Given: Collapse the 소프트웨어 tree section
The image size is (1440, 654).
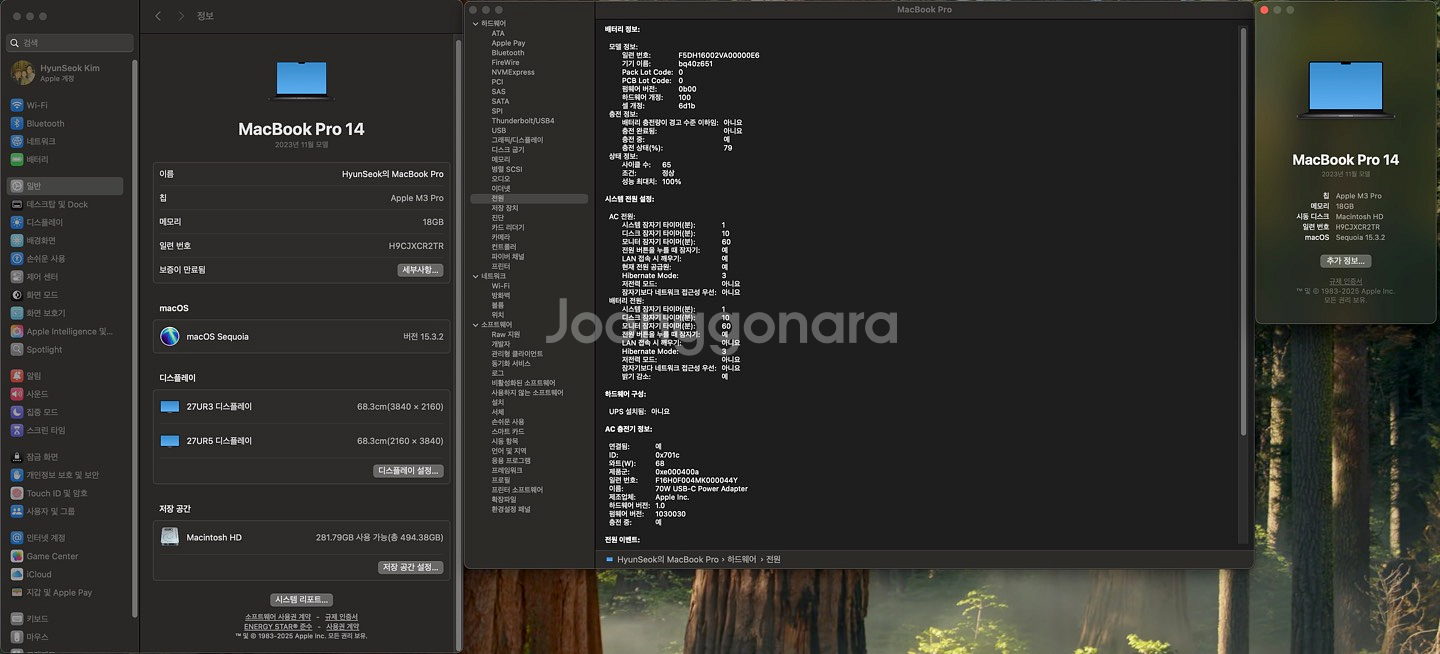Looking at the screenshot, I should [x=476, y=325].
